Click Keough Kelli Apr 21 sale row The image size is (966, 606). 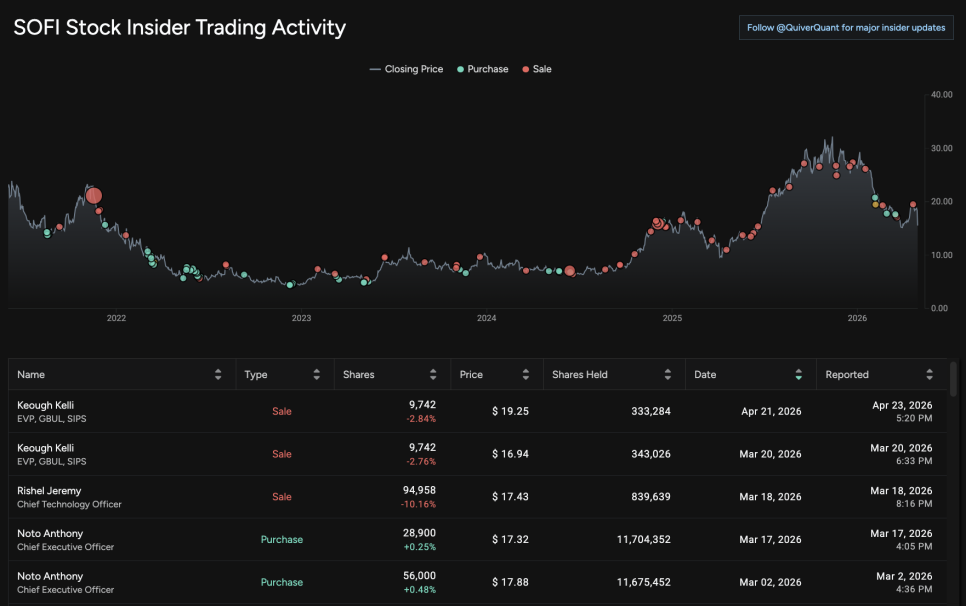pyautogui.click(x=400, y=411)
